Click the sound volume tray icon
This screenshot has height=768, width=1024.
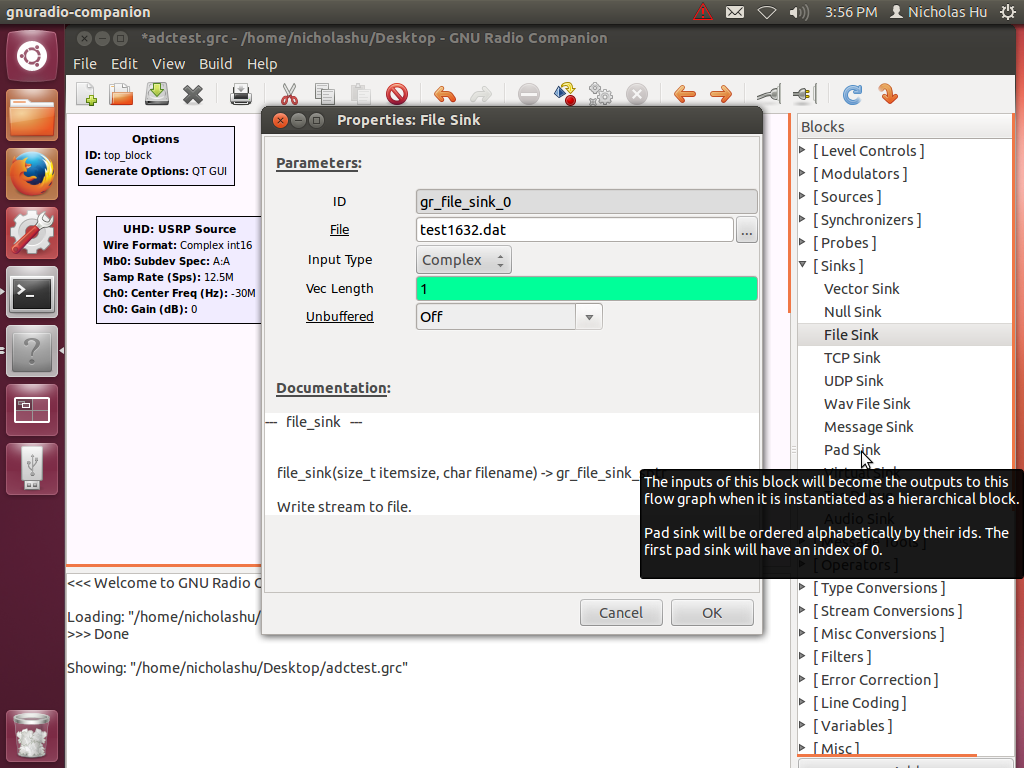798,12
